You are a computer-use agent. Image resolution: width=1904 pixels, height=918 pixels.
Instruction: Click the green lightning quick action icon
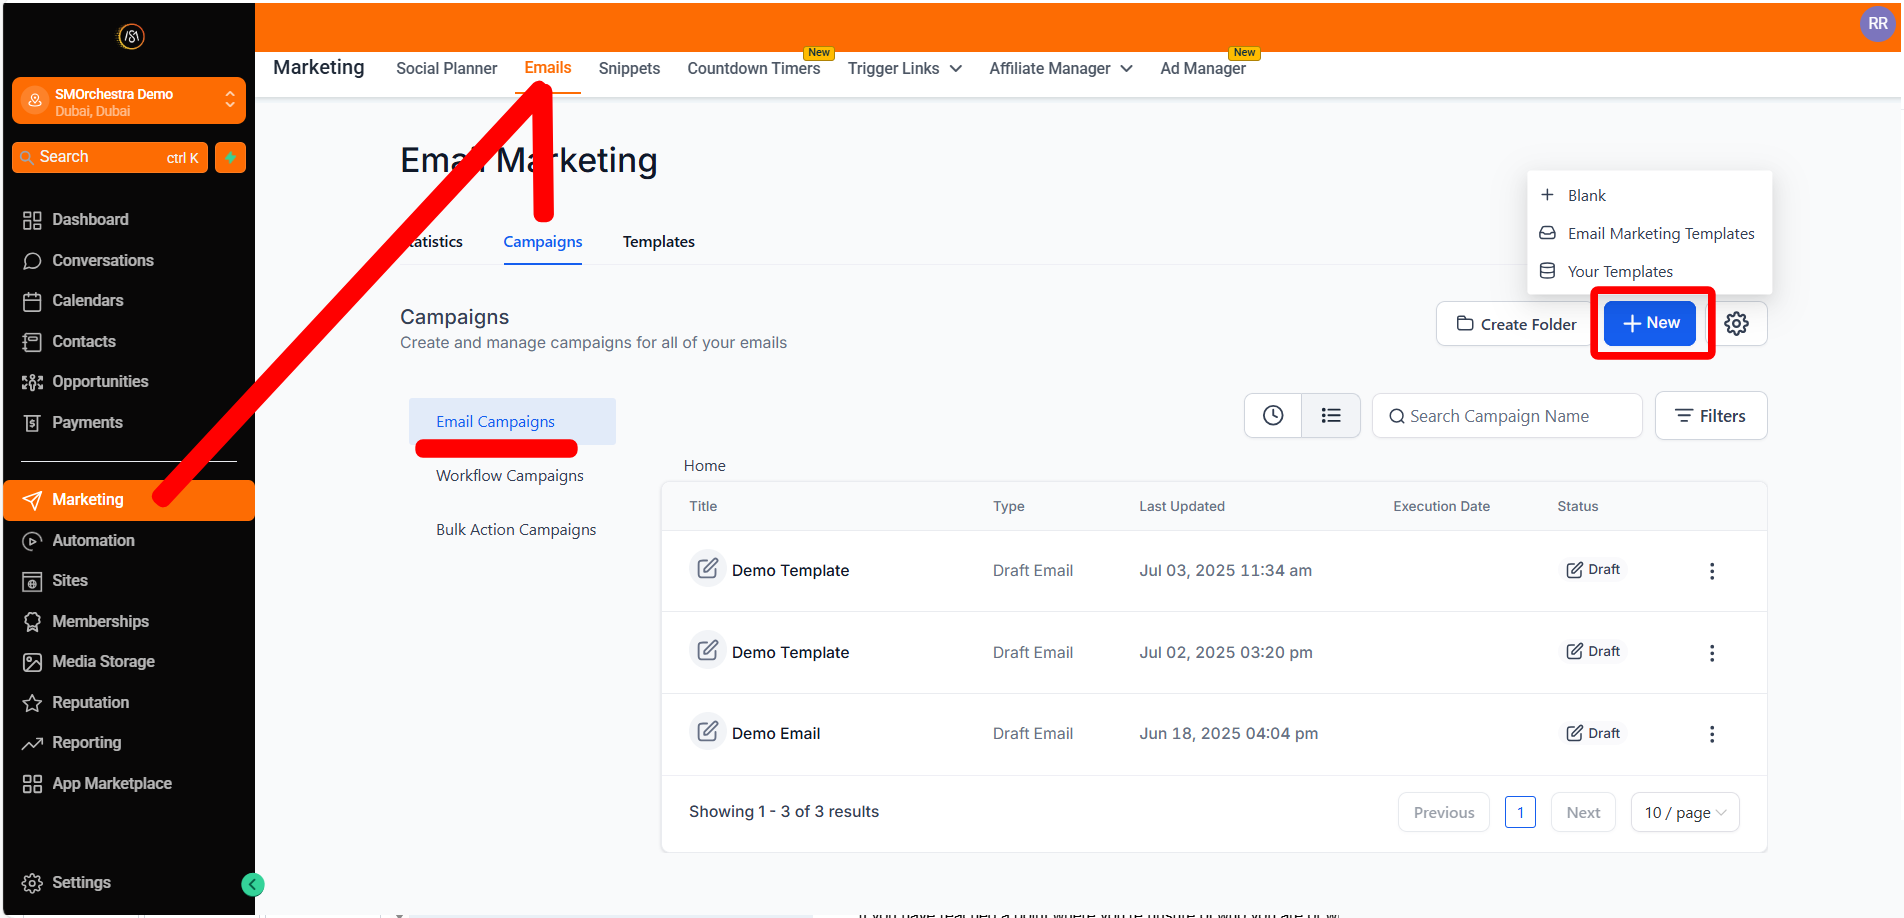(x=231, y=158)
